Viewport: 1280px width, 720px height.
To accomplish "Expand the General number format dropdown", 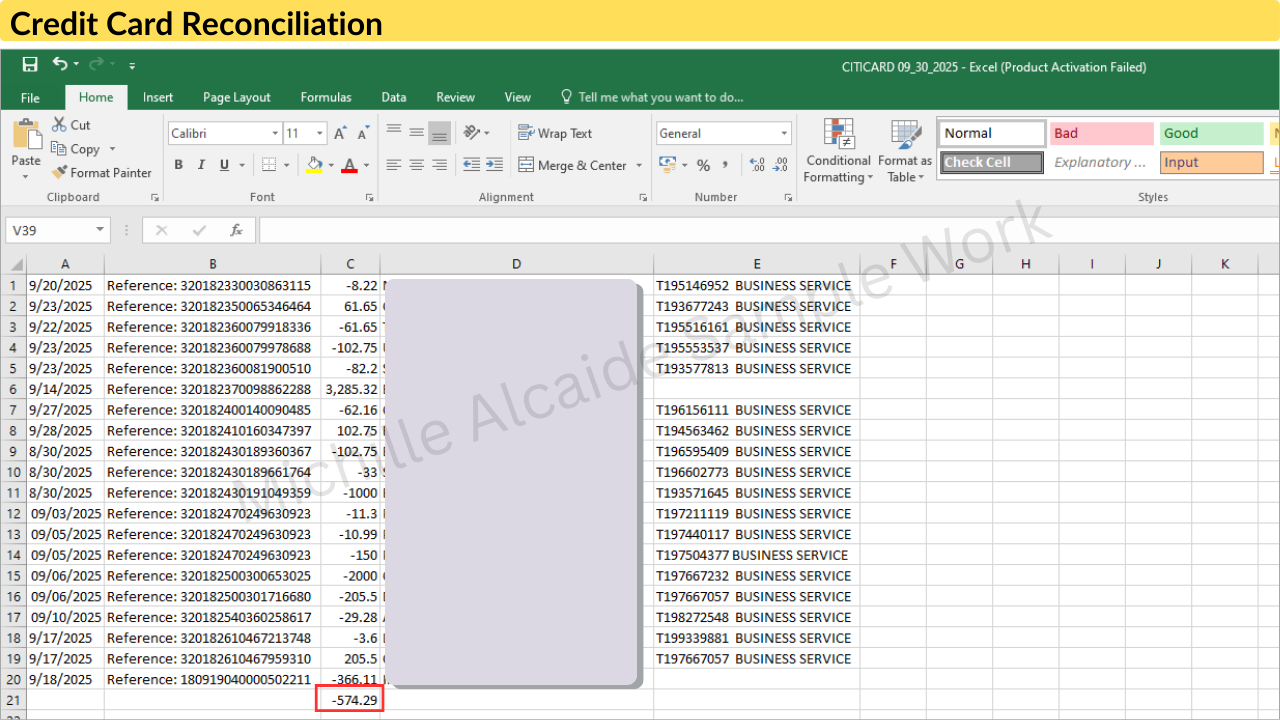I will pyautogui.click(x=784, y=133).
